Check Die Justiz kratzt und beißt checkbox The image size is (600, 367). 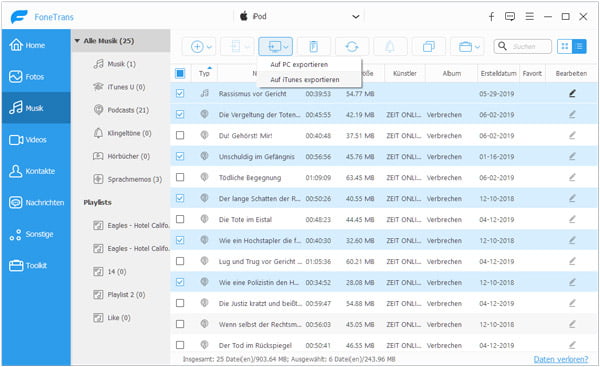point(180,303)
